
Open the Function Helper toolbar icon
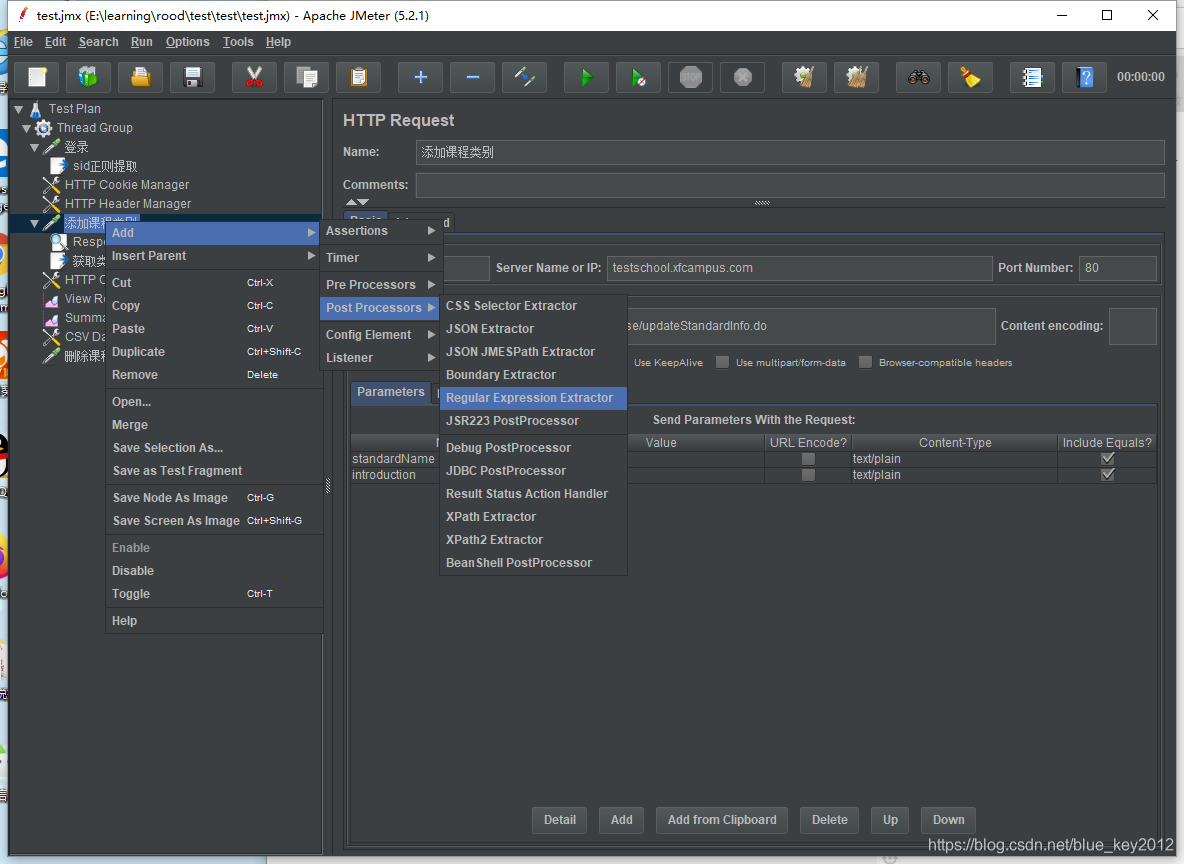[x=1032, y=77]
